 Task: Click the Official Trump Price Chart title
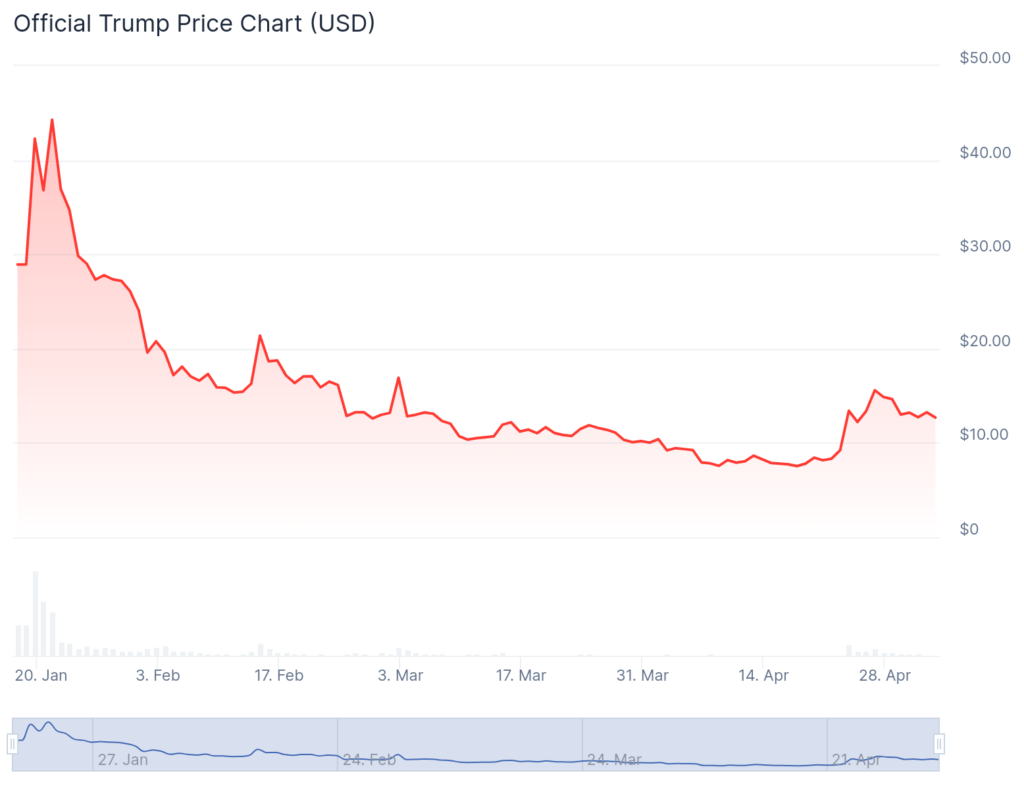[195, 24]
